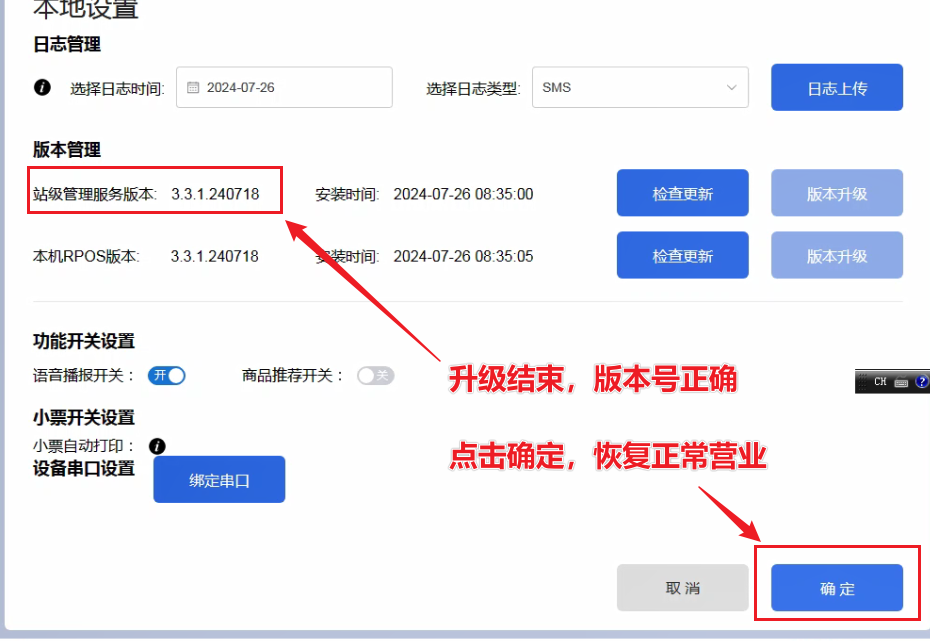Click 检查更新 for 本机RPOS版本

coord(682,256)
